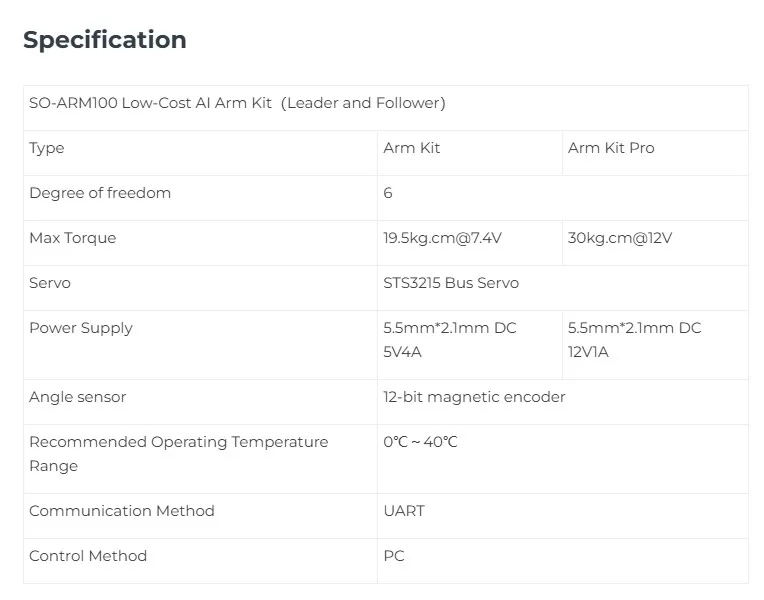Image resolution: width=764 pixels, height=600 pixels.
Task: Click the Angle sensor row label
Action: [x=78, y=397]
